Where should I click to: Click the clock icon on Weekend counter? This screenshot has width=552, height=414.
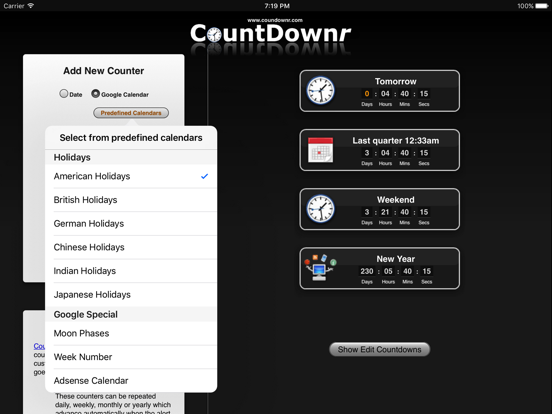320,209
